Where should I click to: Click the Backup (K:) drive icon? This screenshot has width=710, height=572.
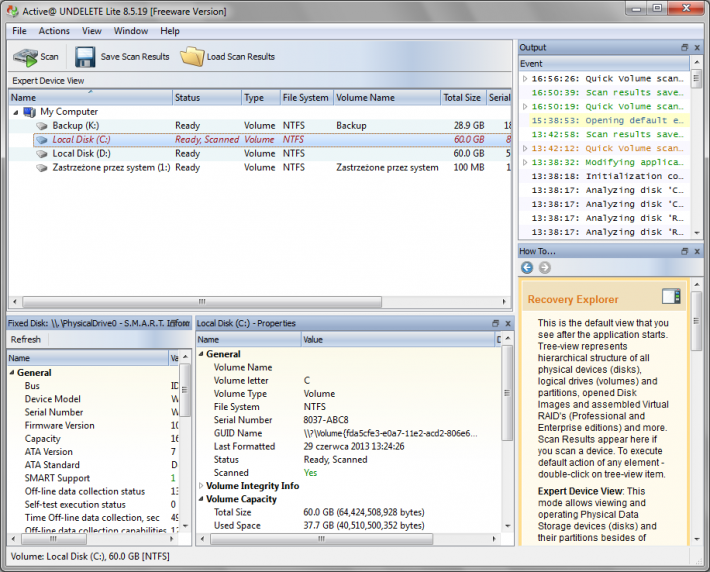click(42, 126)
